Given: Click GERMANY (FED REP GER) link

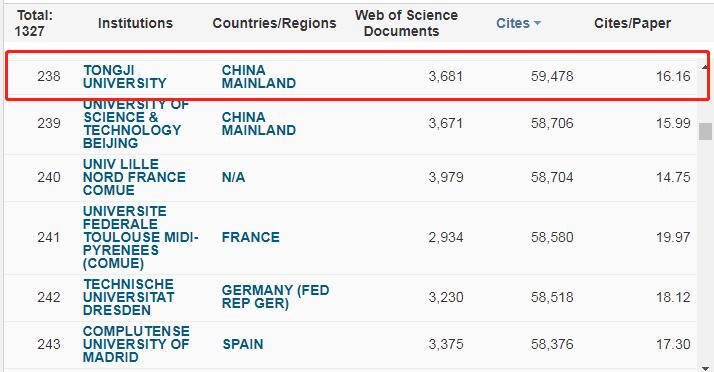Looking at the screenshot, I should [275, 297].
